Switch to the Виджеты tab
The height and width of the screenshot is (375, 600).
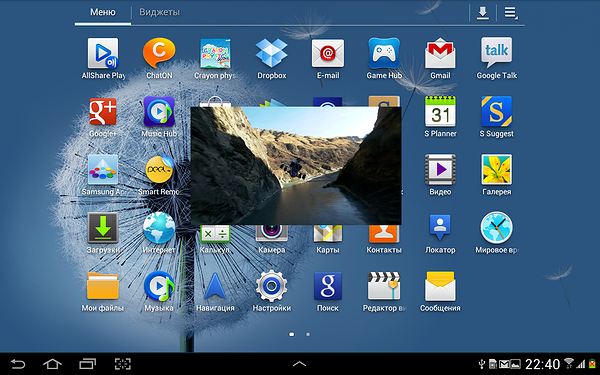pyautogui.click(x=159, y=12)
